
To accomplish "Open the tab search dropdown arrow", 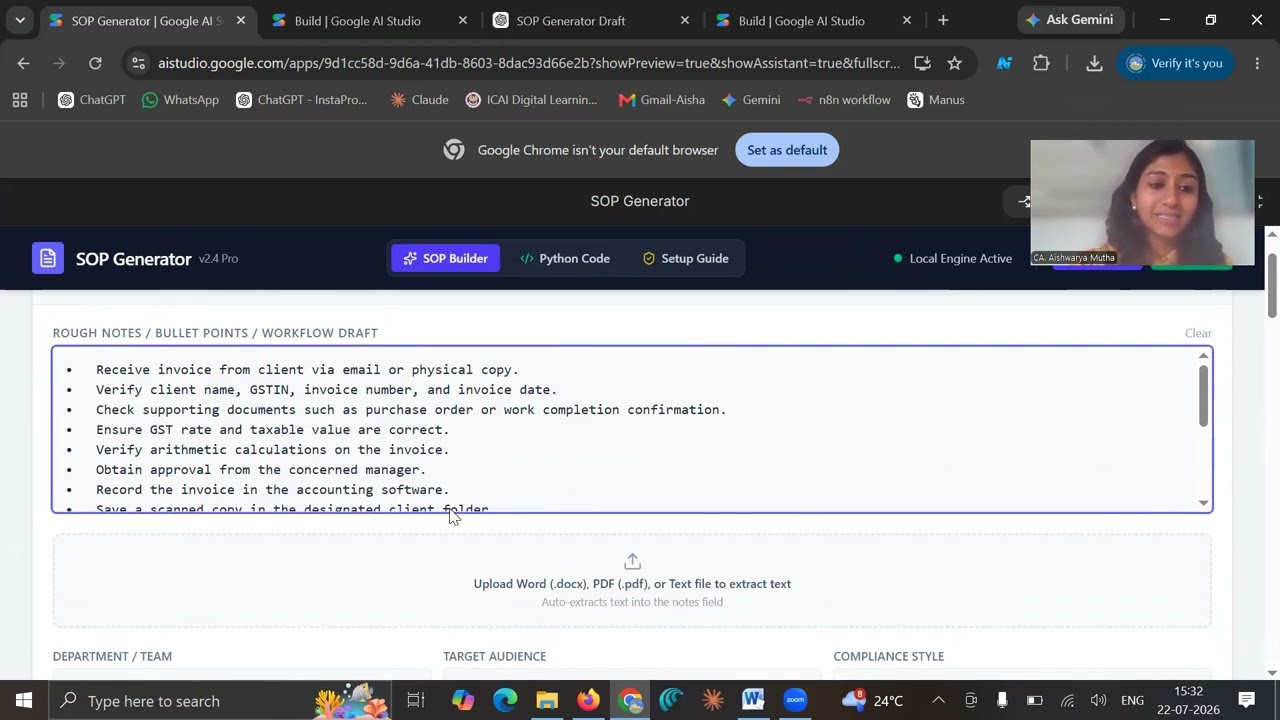I will tap(20, 20).
